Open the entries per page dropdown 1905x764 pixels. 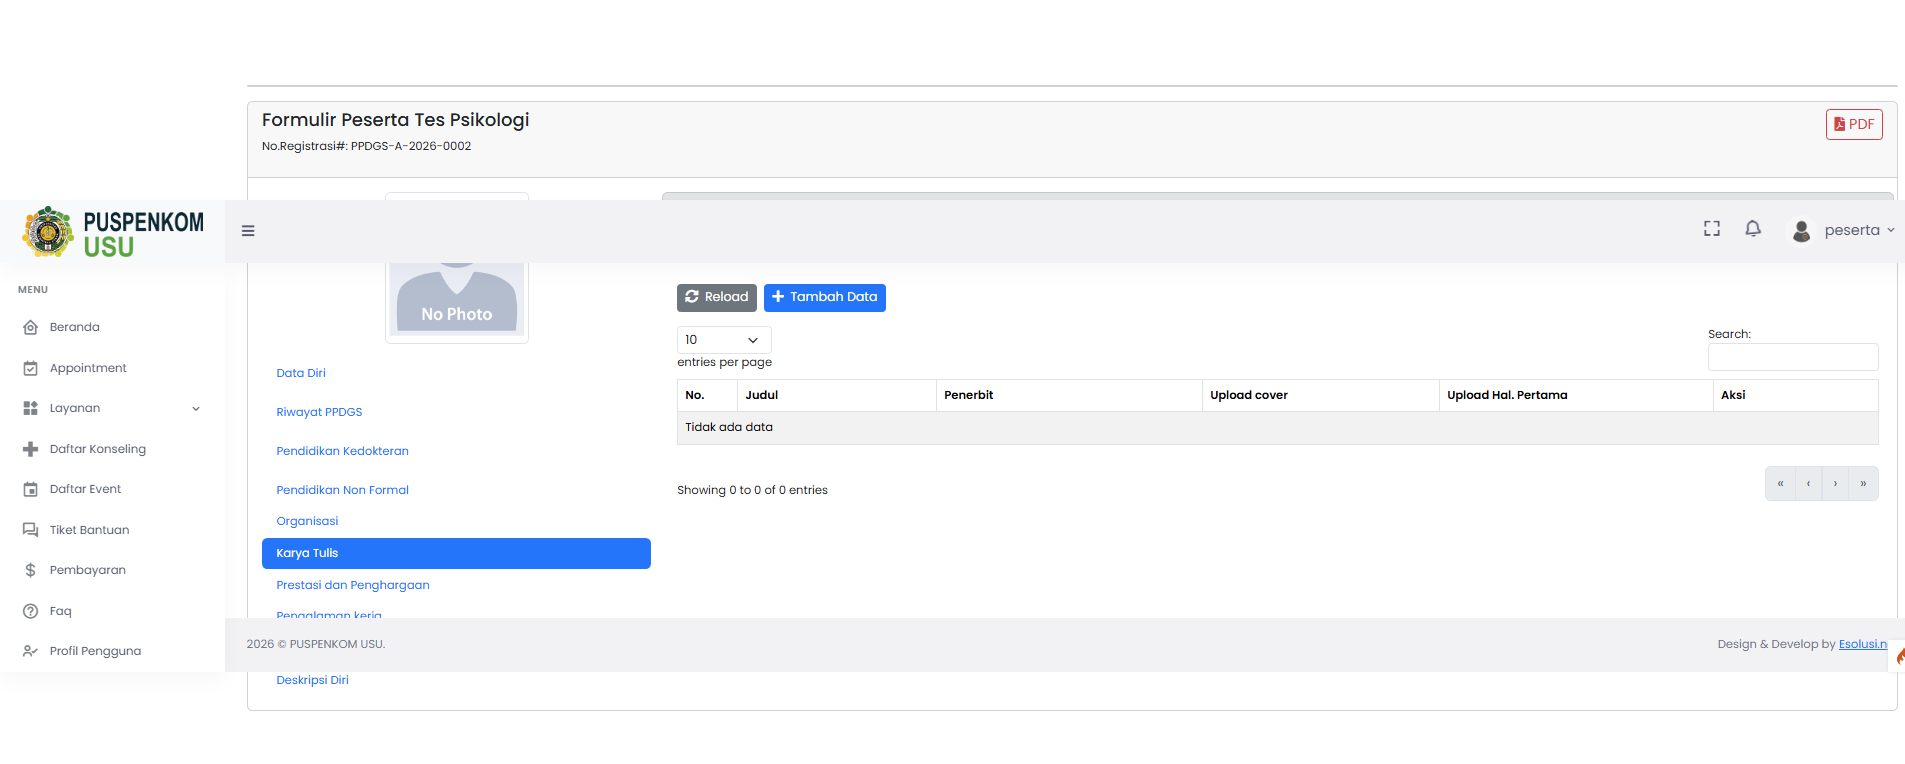click(x=724, y=340)
